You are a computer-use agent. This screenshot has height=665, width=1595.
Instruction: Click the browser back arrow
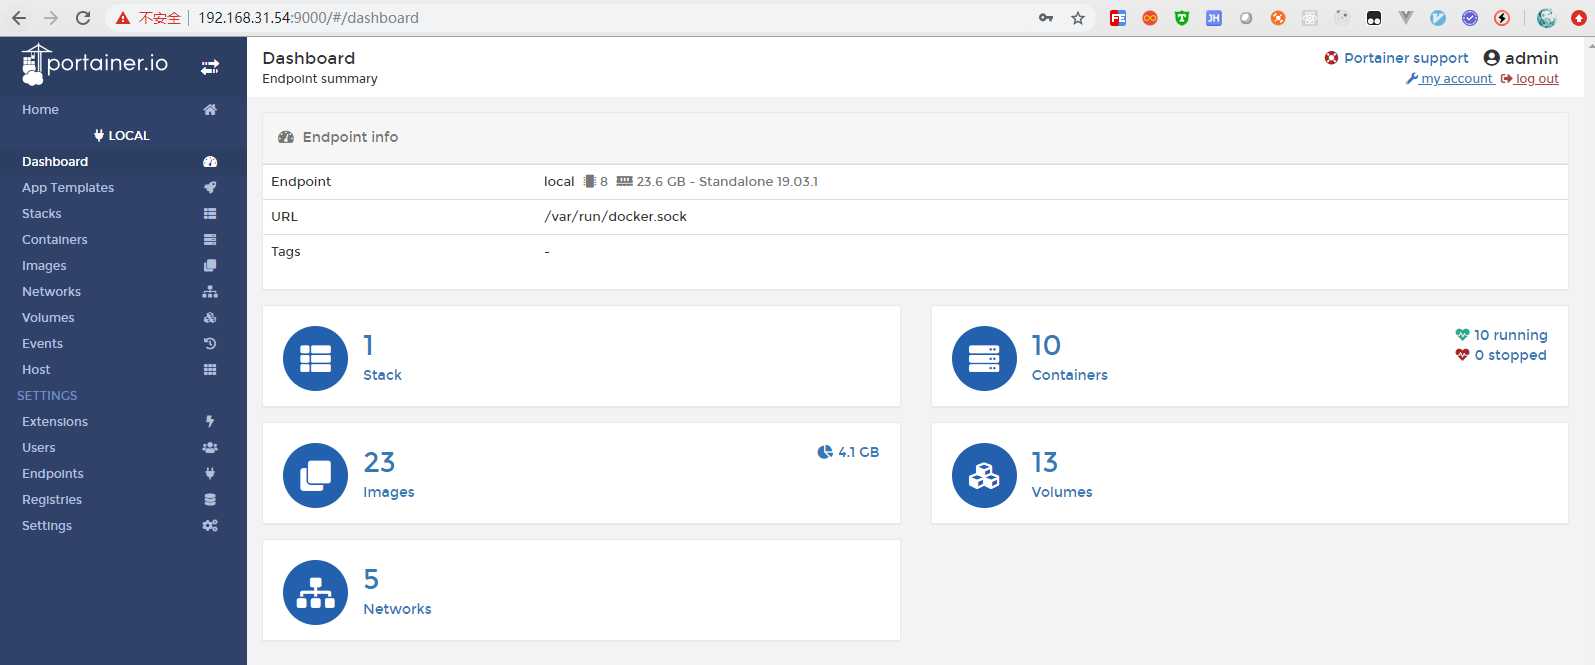[x=19, y=18]
